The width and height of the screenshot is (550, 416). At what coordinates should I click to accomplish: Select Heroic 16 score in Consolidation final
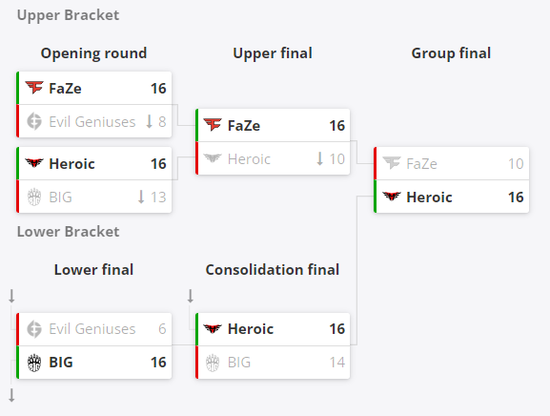337,329
